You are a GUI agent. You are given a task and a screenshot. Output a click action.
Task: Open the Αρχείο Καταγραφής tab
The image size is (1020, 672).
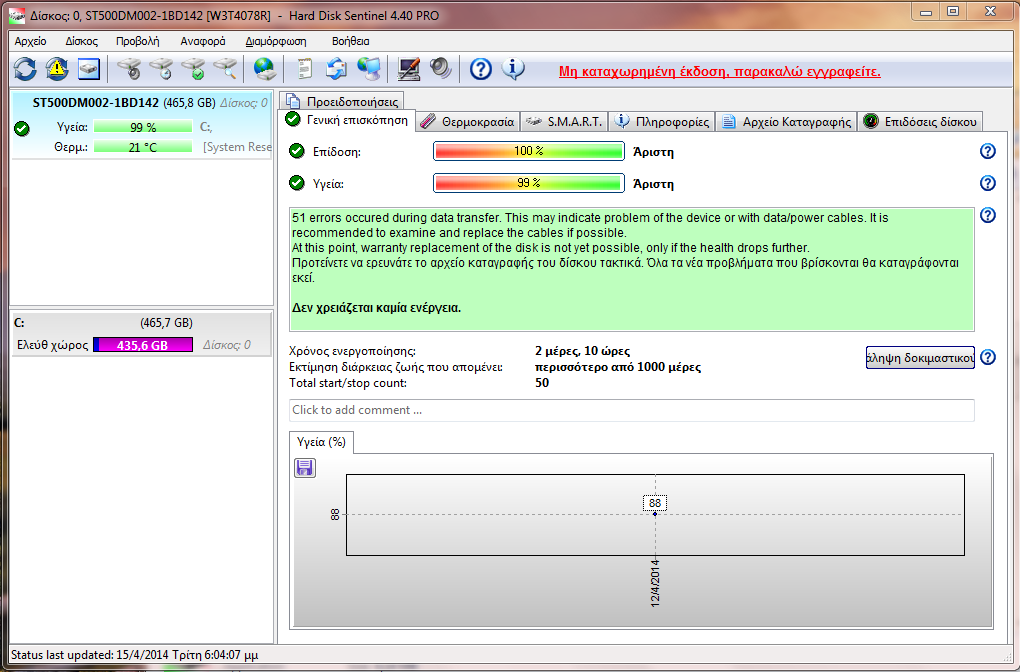coord(786,122)
